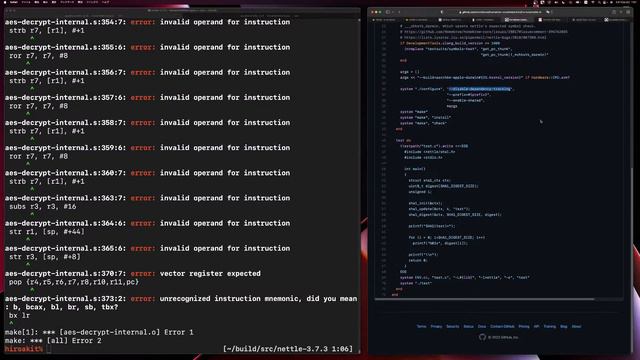Open a new Safari tab
The height and width of the screenshot is (360, 640).
coord(621,12)
